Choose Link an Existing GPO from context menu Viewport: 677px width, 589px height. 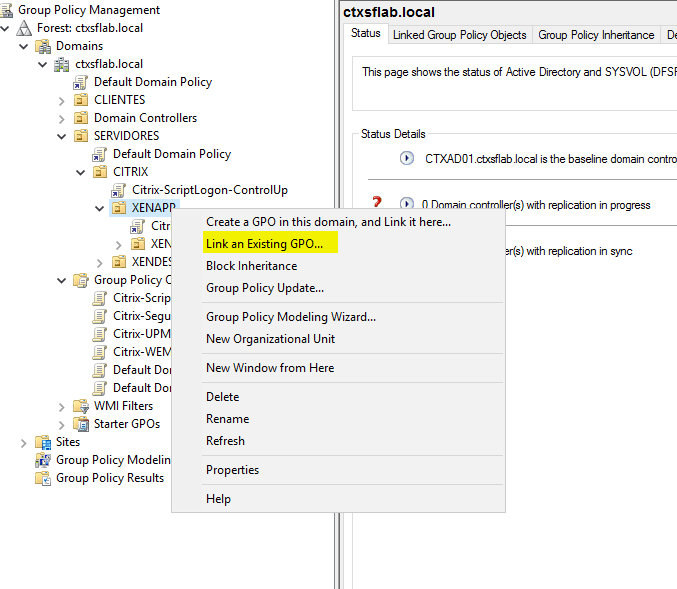[338, 244]
